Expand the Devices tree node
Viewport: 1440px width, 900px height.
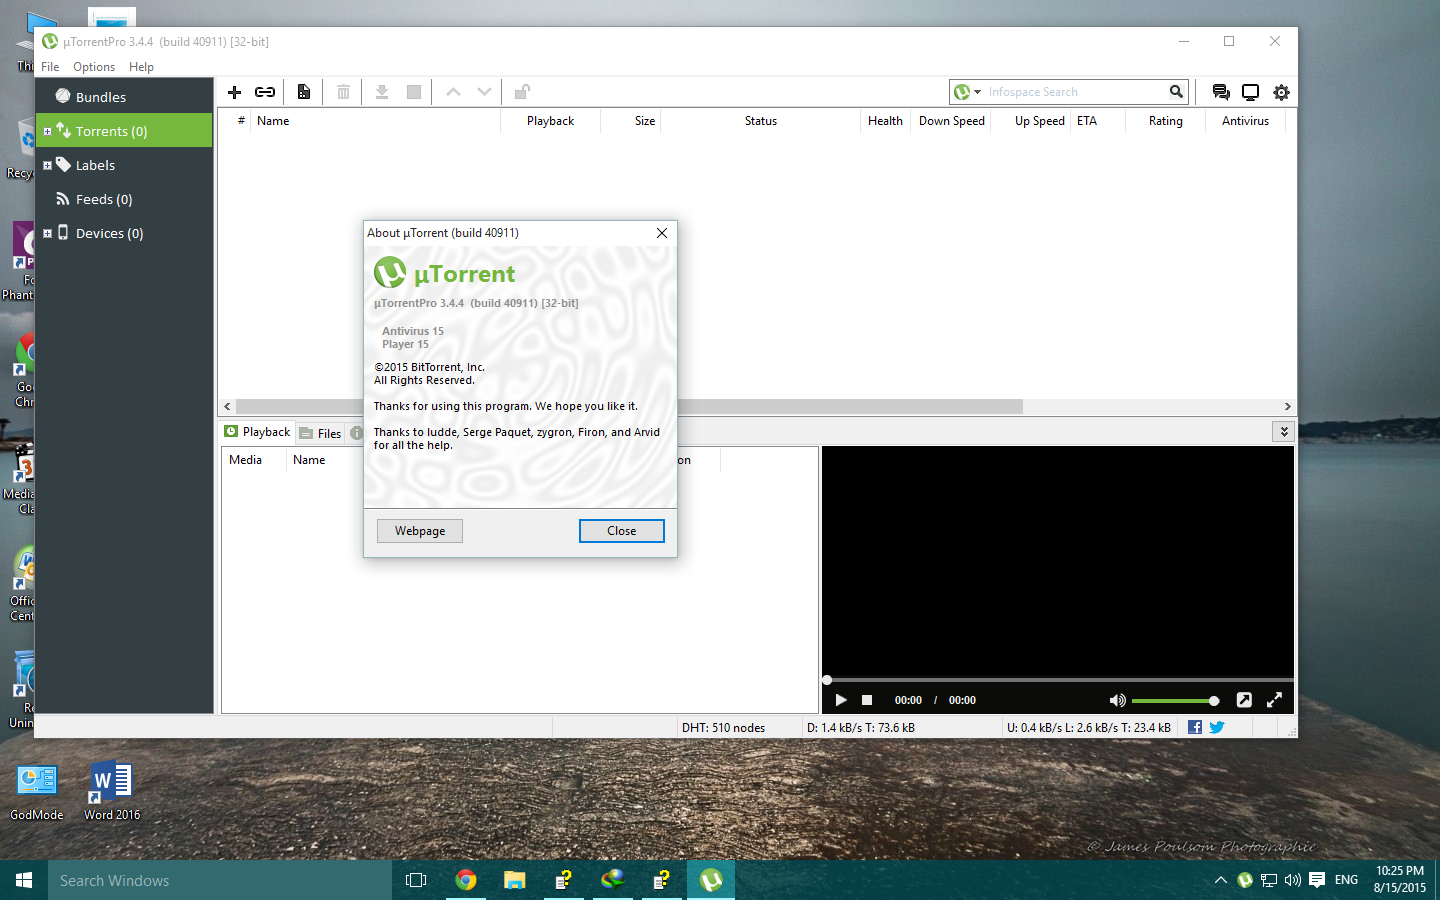pyautogui.click(x=47, y=233)
